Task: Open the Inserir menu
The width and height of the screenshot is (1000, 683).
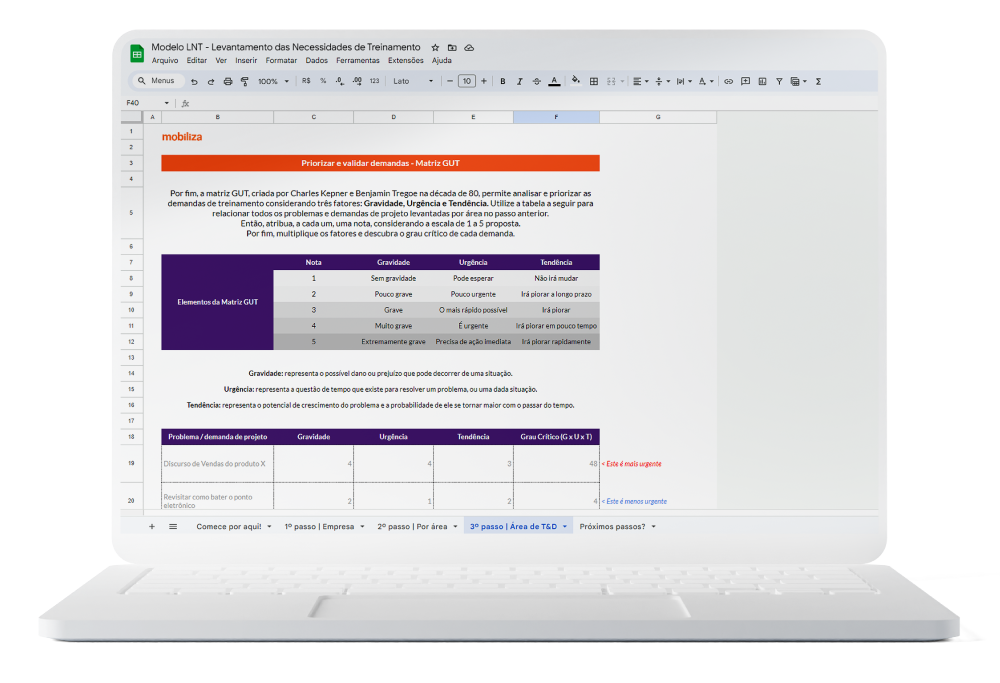Action: (246, 61)
